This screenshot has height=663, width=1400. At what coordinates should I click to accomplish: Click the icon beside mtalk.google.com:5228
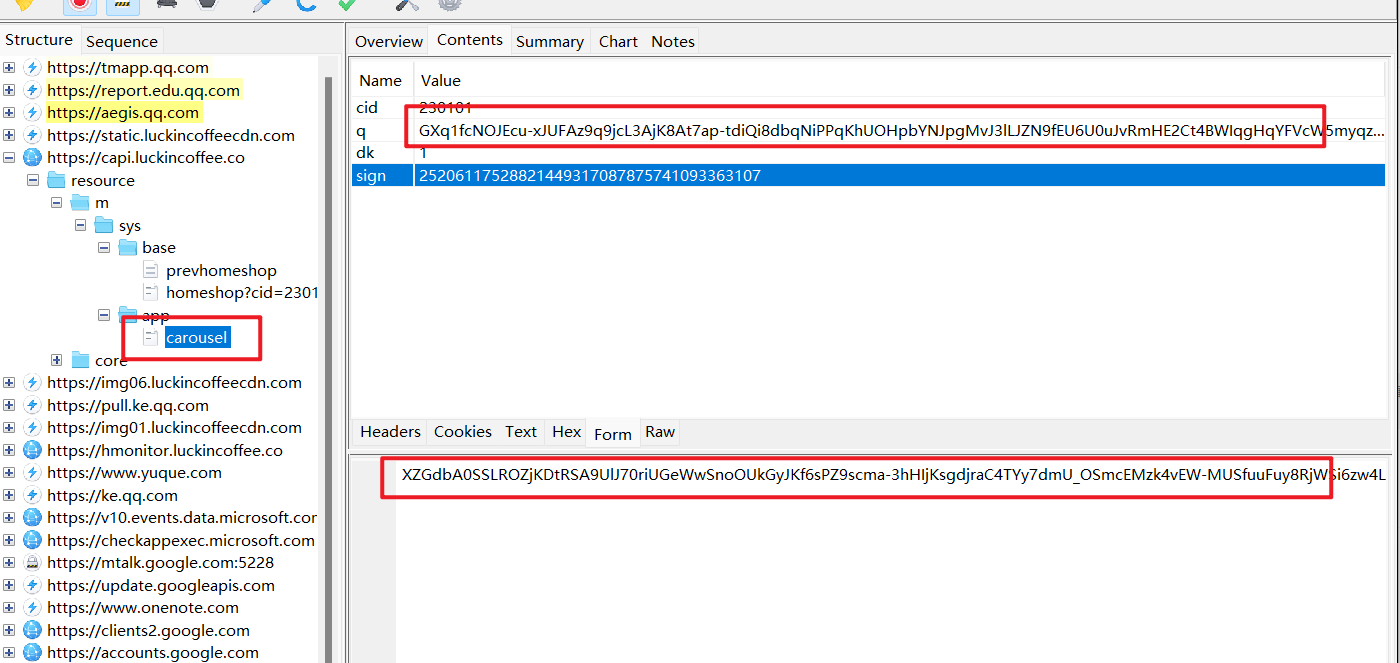tap(32, 562)
